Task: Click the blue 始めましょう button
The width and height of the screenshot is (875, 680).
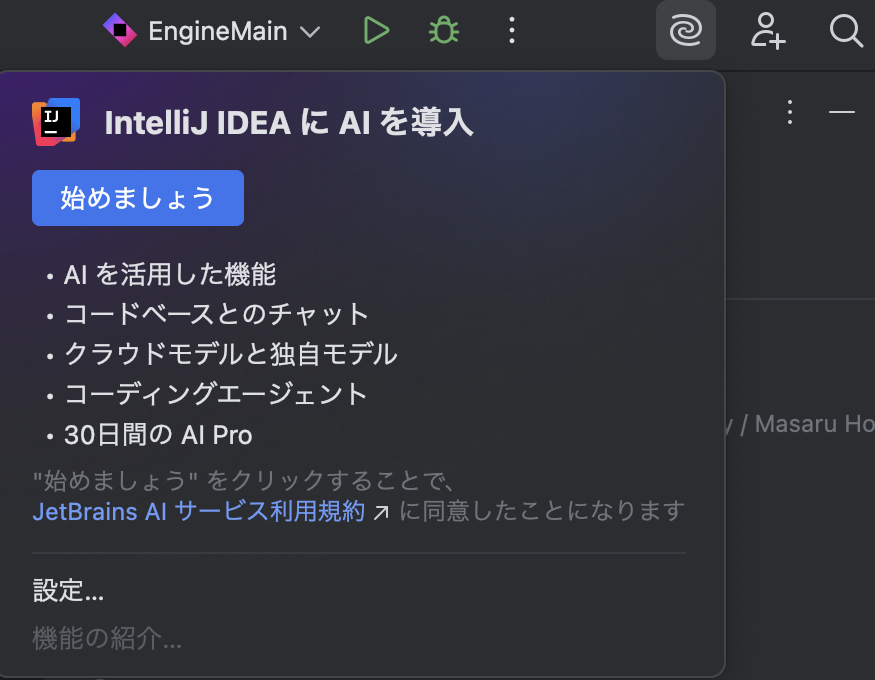Action: [138, 198]
